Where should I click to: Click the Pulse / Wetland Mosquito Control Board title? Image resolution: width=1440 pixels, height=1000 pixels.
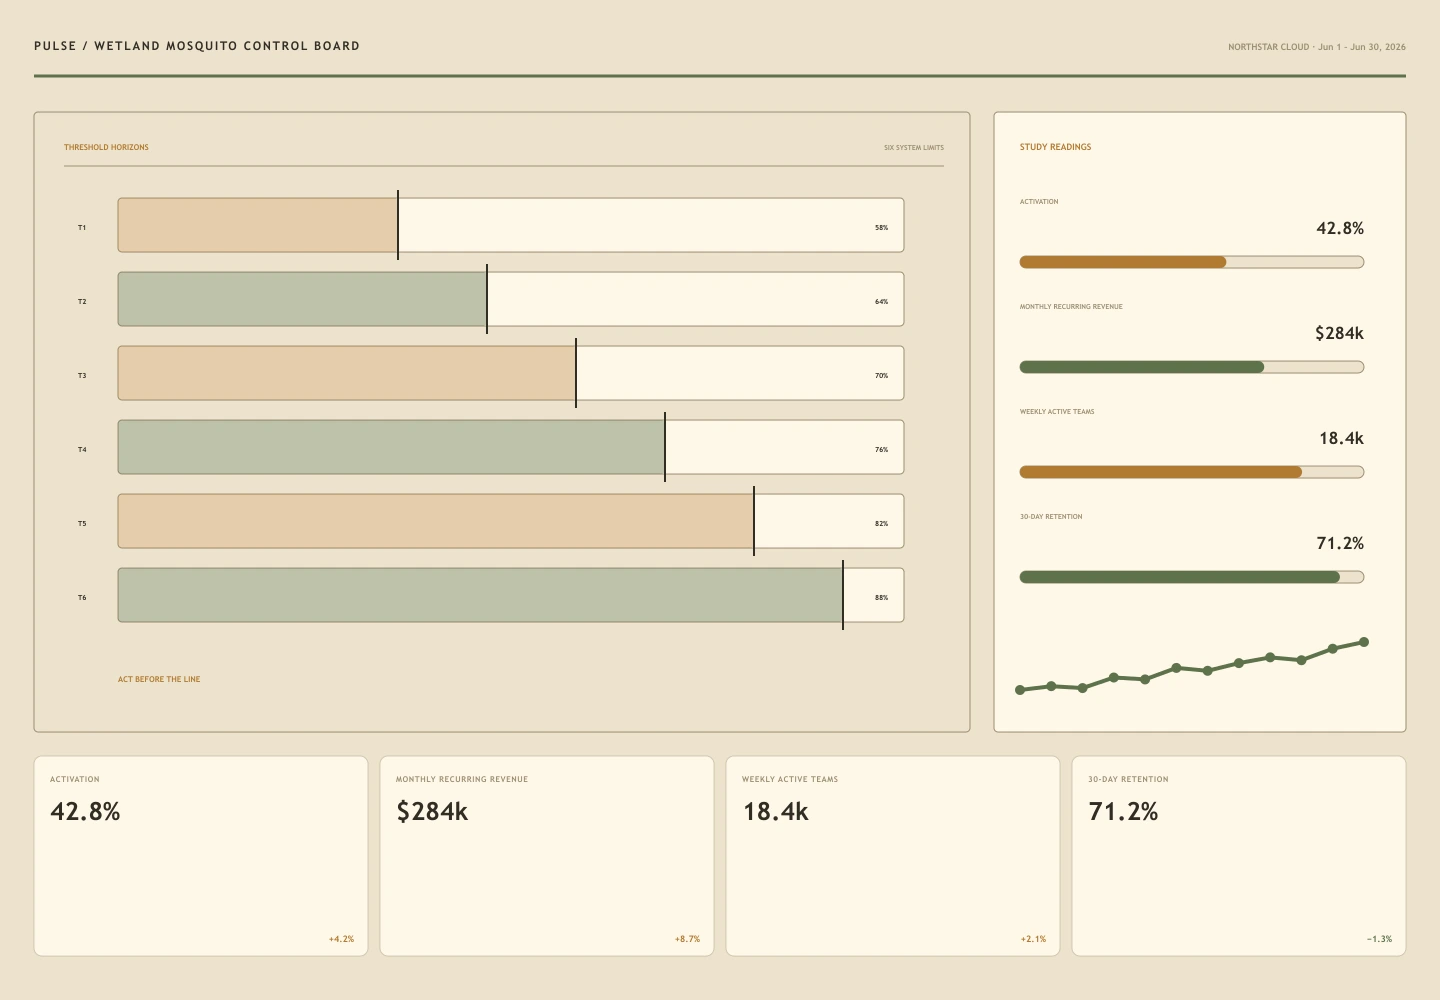click(197, 46)
